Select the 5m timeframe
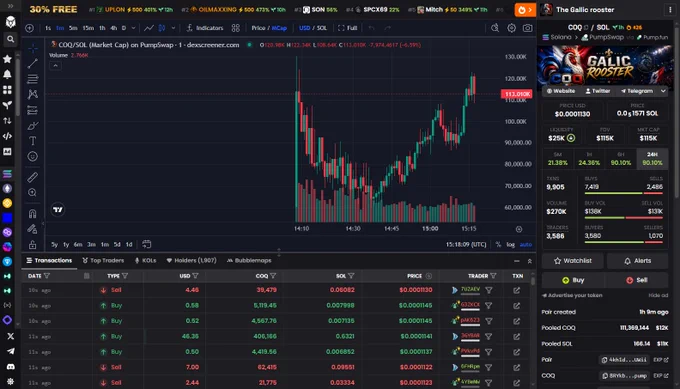680x389 pixels. coord(73,28)
